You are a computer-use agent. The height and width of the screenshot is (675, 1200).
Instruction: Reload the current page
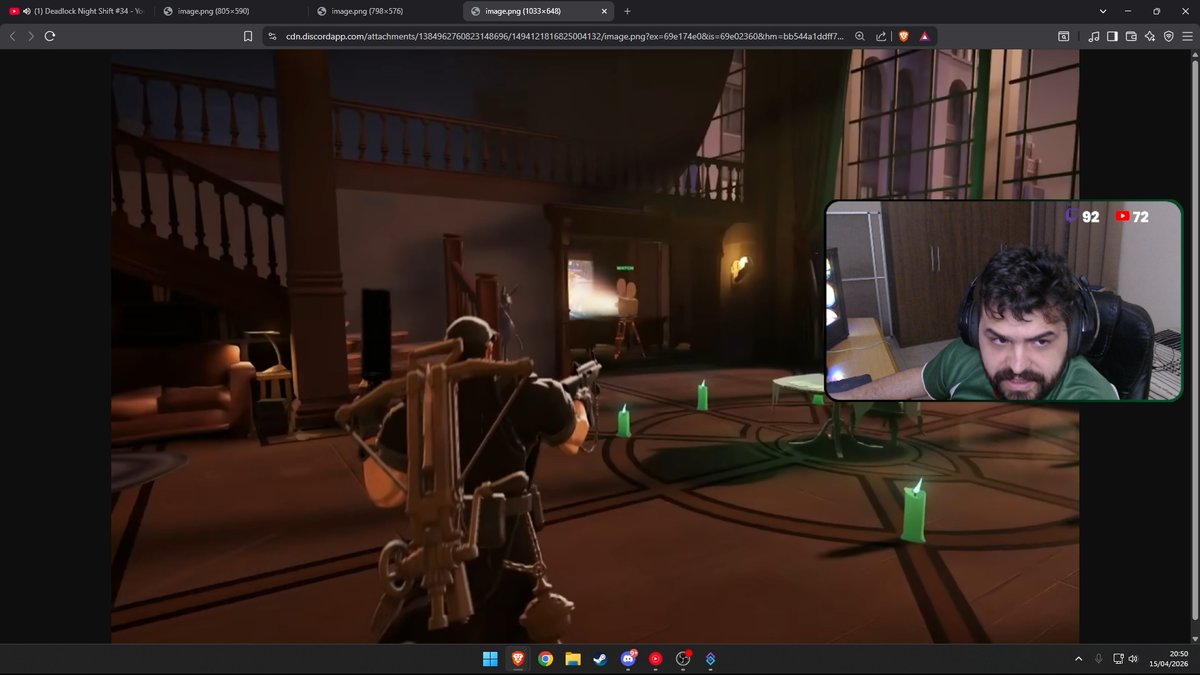click(x=50, y=36)
